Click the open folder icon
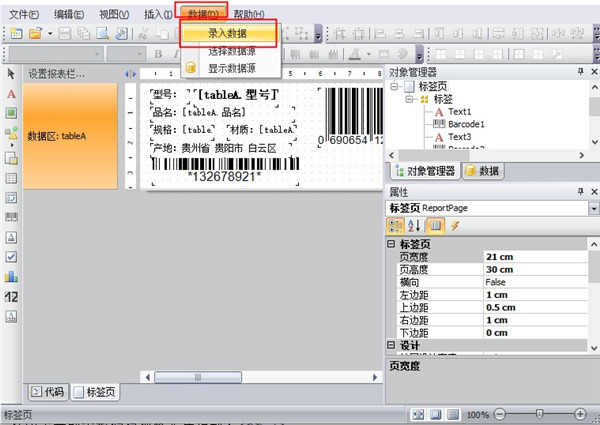The height and width of the screenshot is (425, 600). click(x=34, y=34)
